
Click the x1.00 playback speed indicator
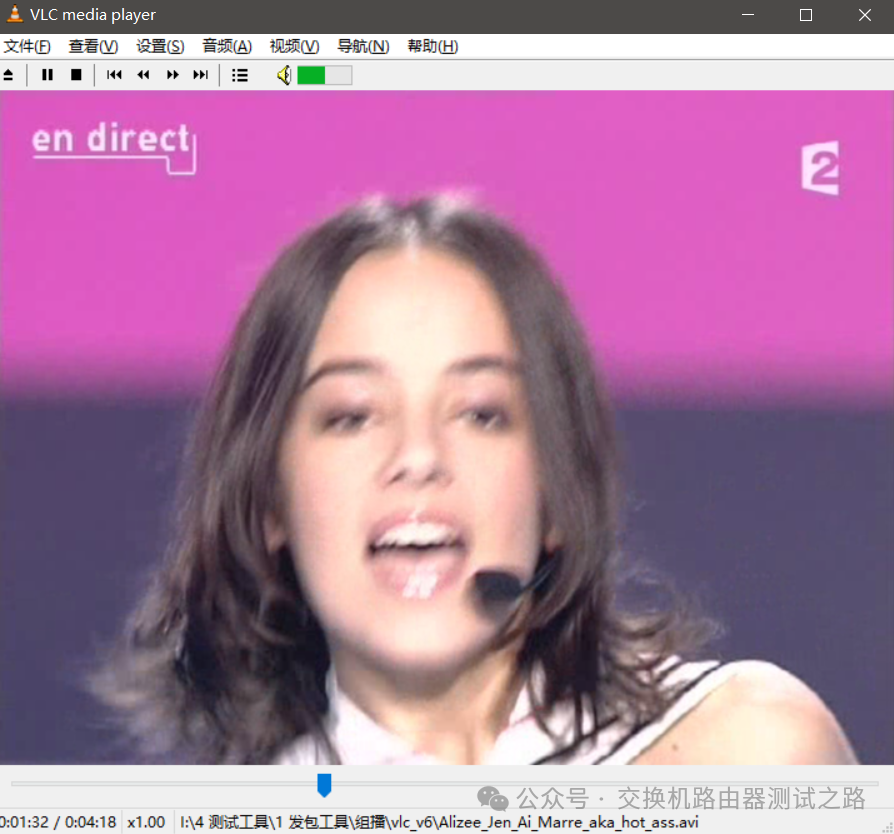click(146, 822)
